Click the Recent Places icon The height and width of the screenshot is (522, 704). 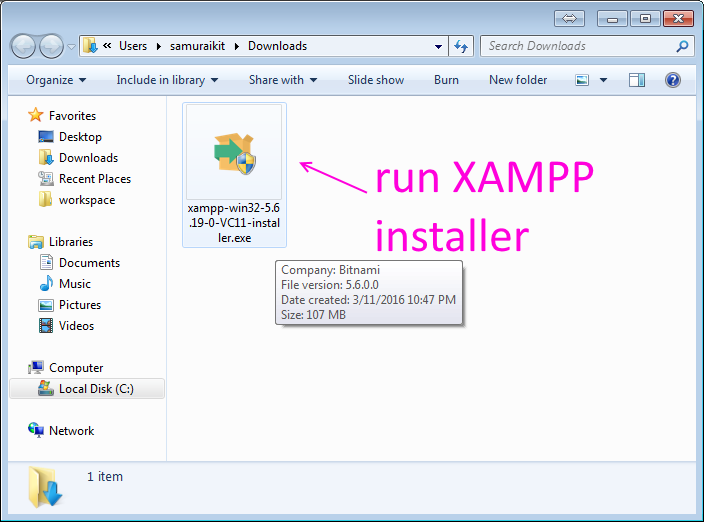[x=46, y=179]
